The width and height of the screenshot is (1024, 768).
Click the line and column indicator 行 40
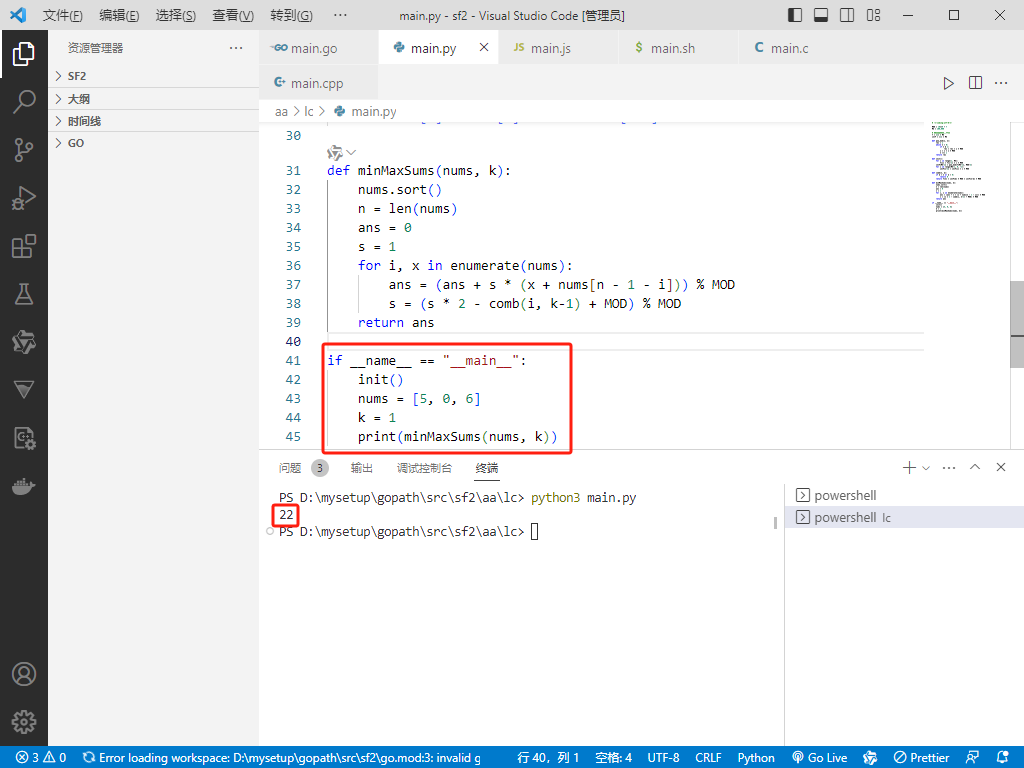pos(548,758)
